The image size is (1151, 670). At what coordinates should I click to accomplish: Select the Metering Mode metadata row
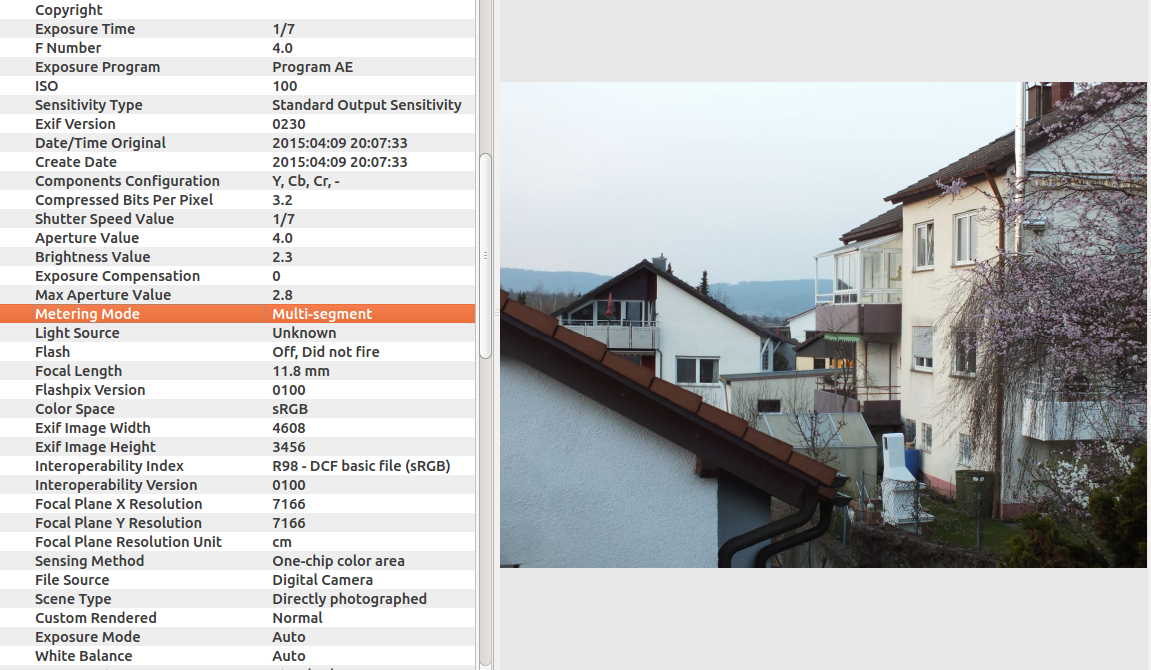238,314
